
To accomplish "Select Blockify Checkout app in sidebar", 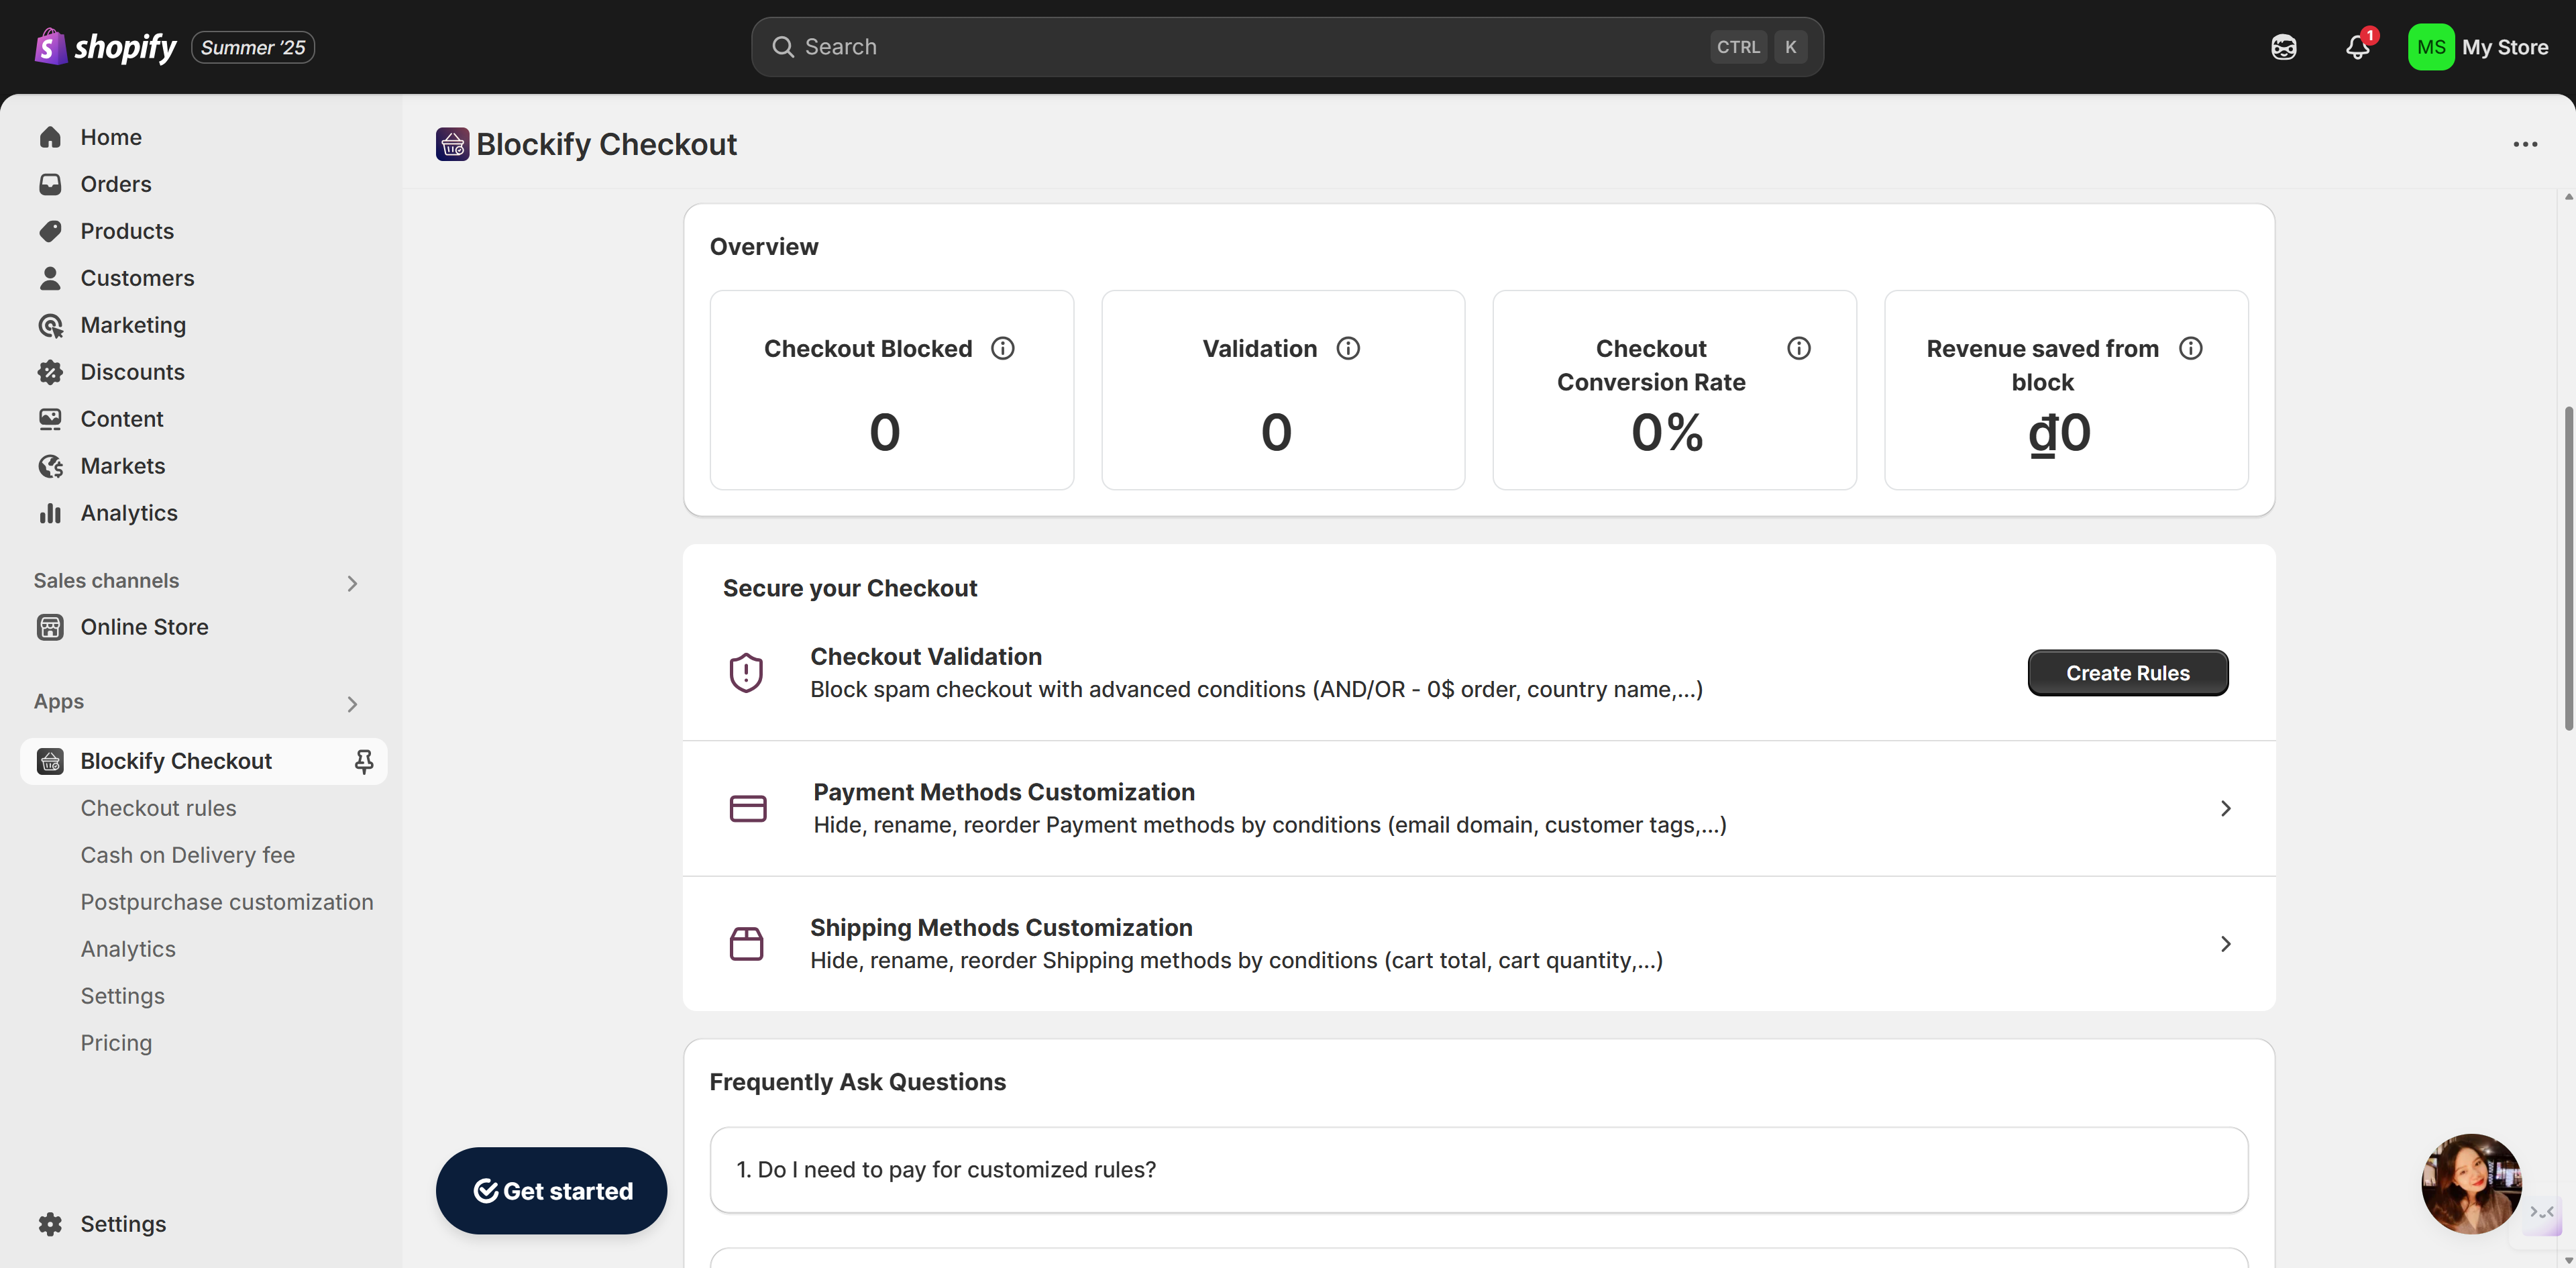I will pos(203,761).
